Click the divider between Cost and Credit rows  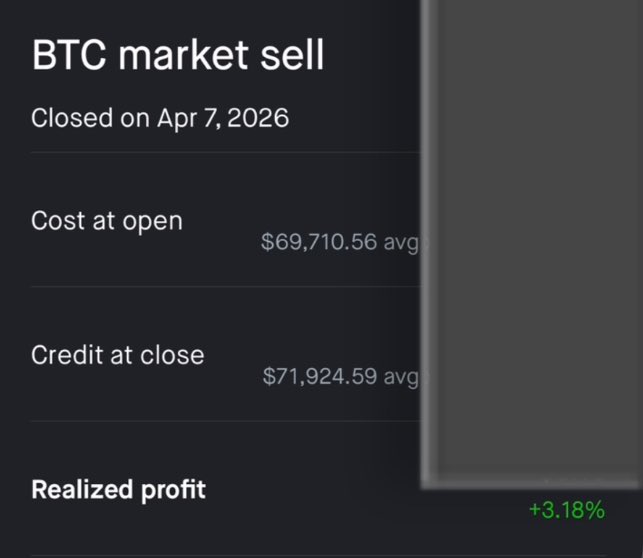(220, 287)
